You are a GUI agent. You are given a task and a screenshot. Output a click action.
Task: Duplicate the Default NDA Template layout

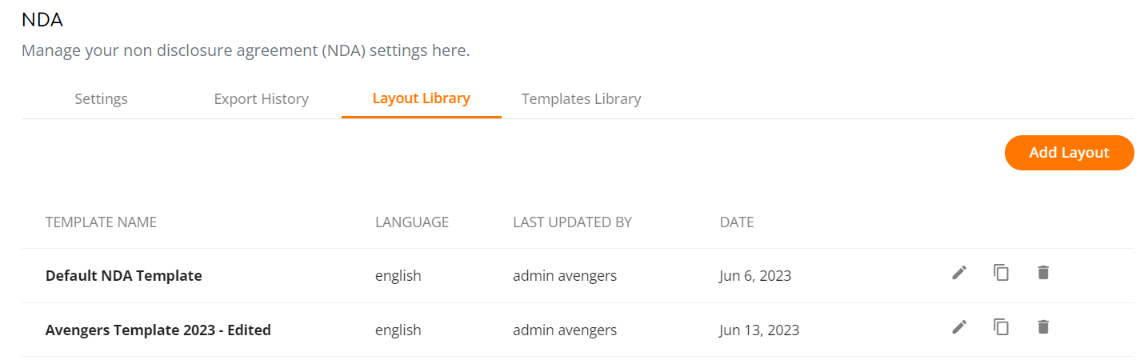click(1001, 273)
